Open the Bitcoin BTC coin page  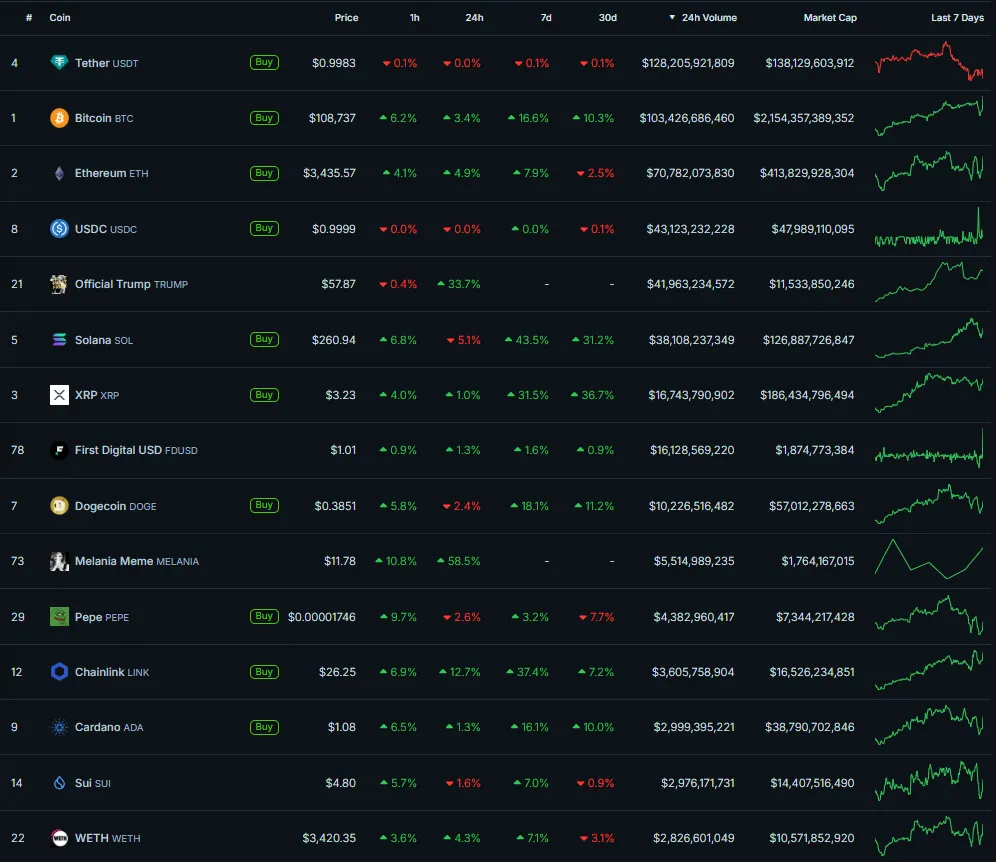pyautogui.click(x=104, y=118)
